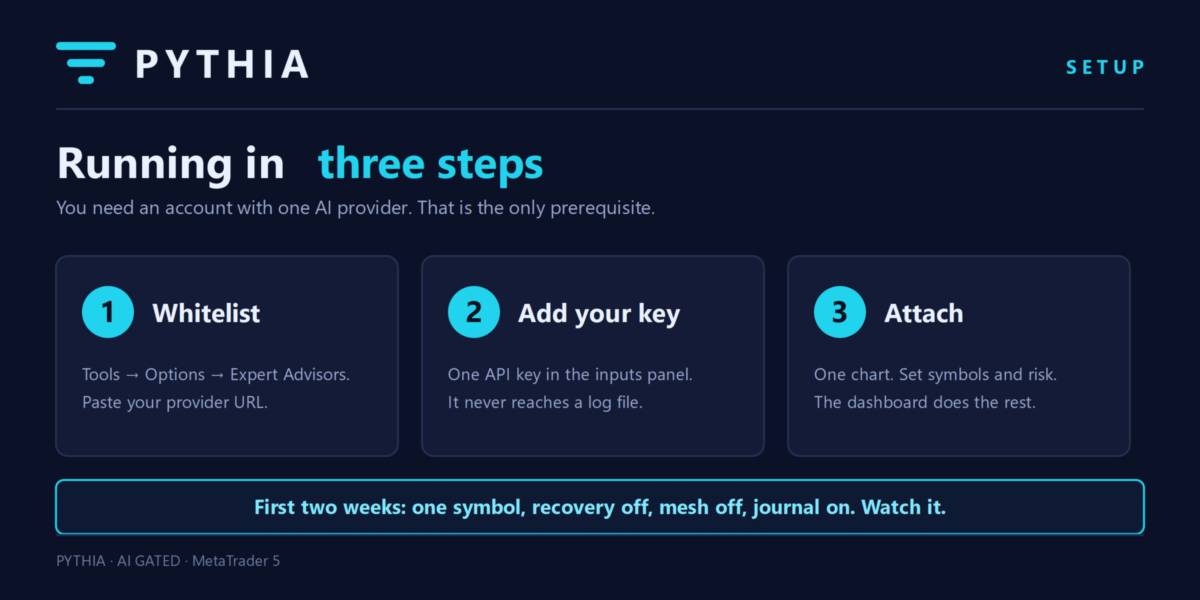Click the PYTHIA brand name text
1200x600 pixels.
point(222,64)
